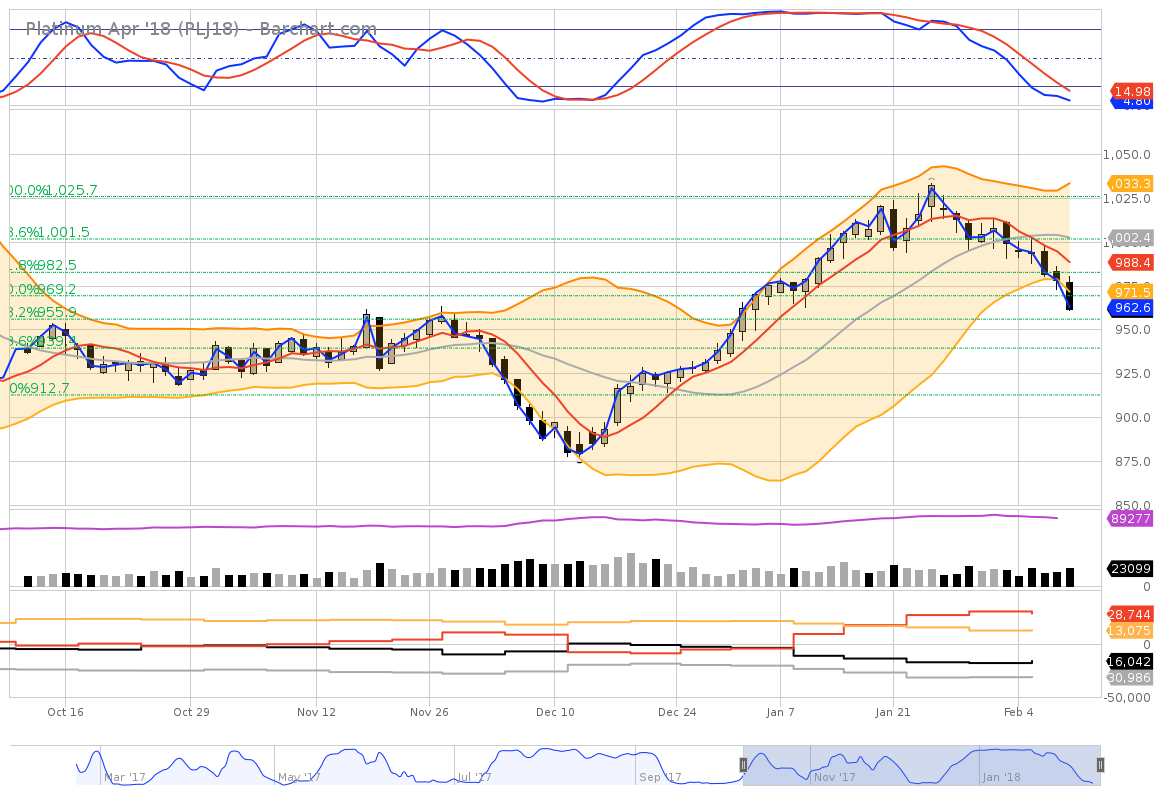Image resolution: width=1156 pixels, height=800 pixels.
Task: Click the Oct 29 date axis label
Action: click(191, 712)
